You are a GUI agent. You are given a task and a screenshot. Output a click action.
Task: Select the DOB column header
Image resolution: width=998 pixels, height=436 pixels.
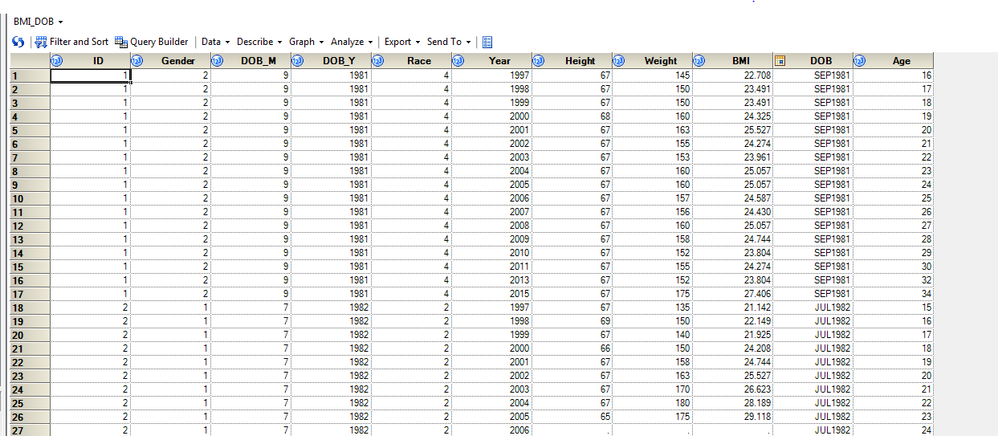[x=813, y=61]
